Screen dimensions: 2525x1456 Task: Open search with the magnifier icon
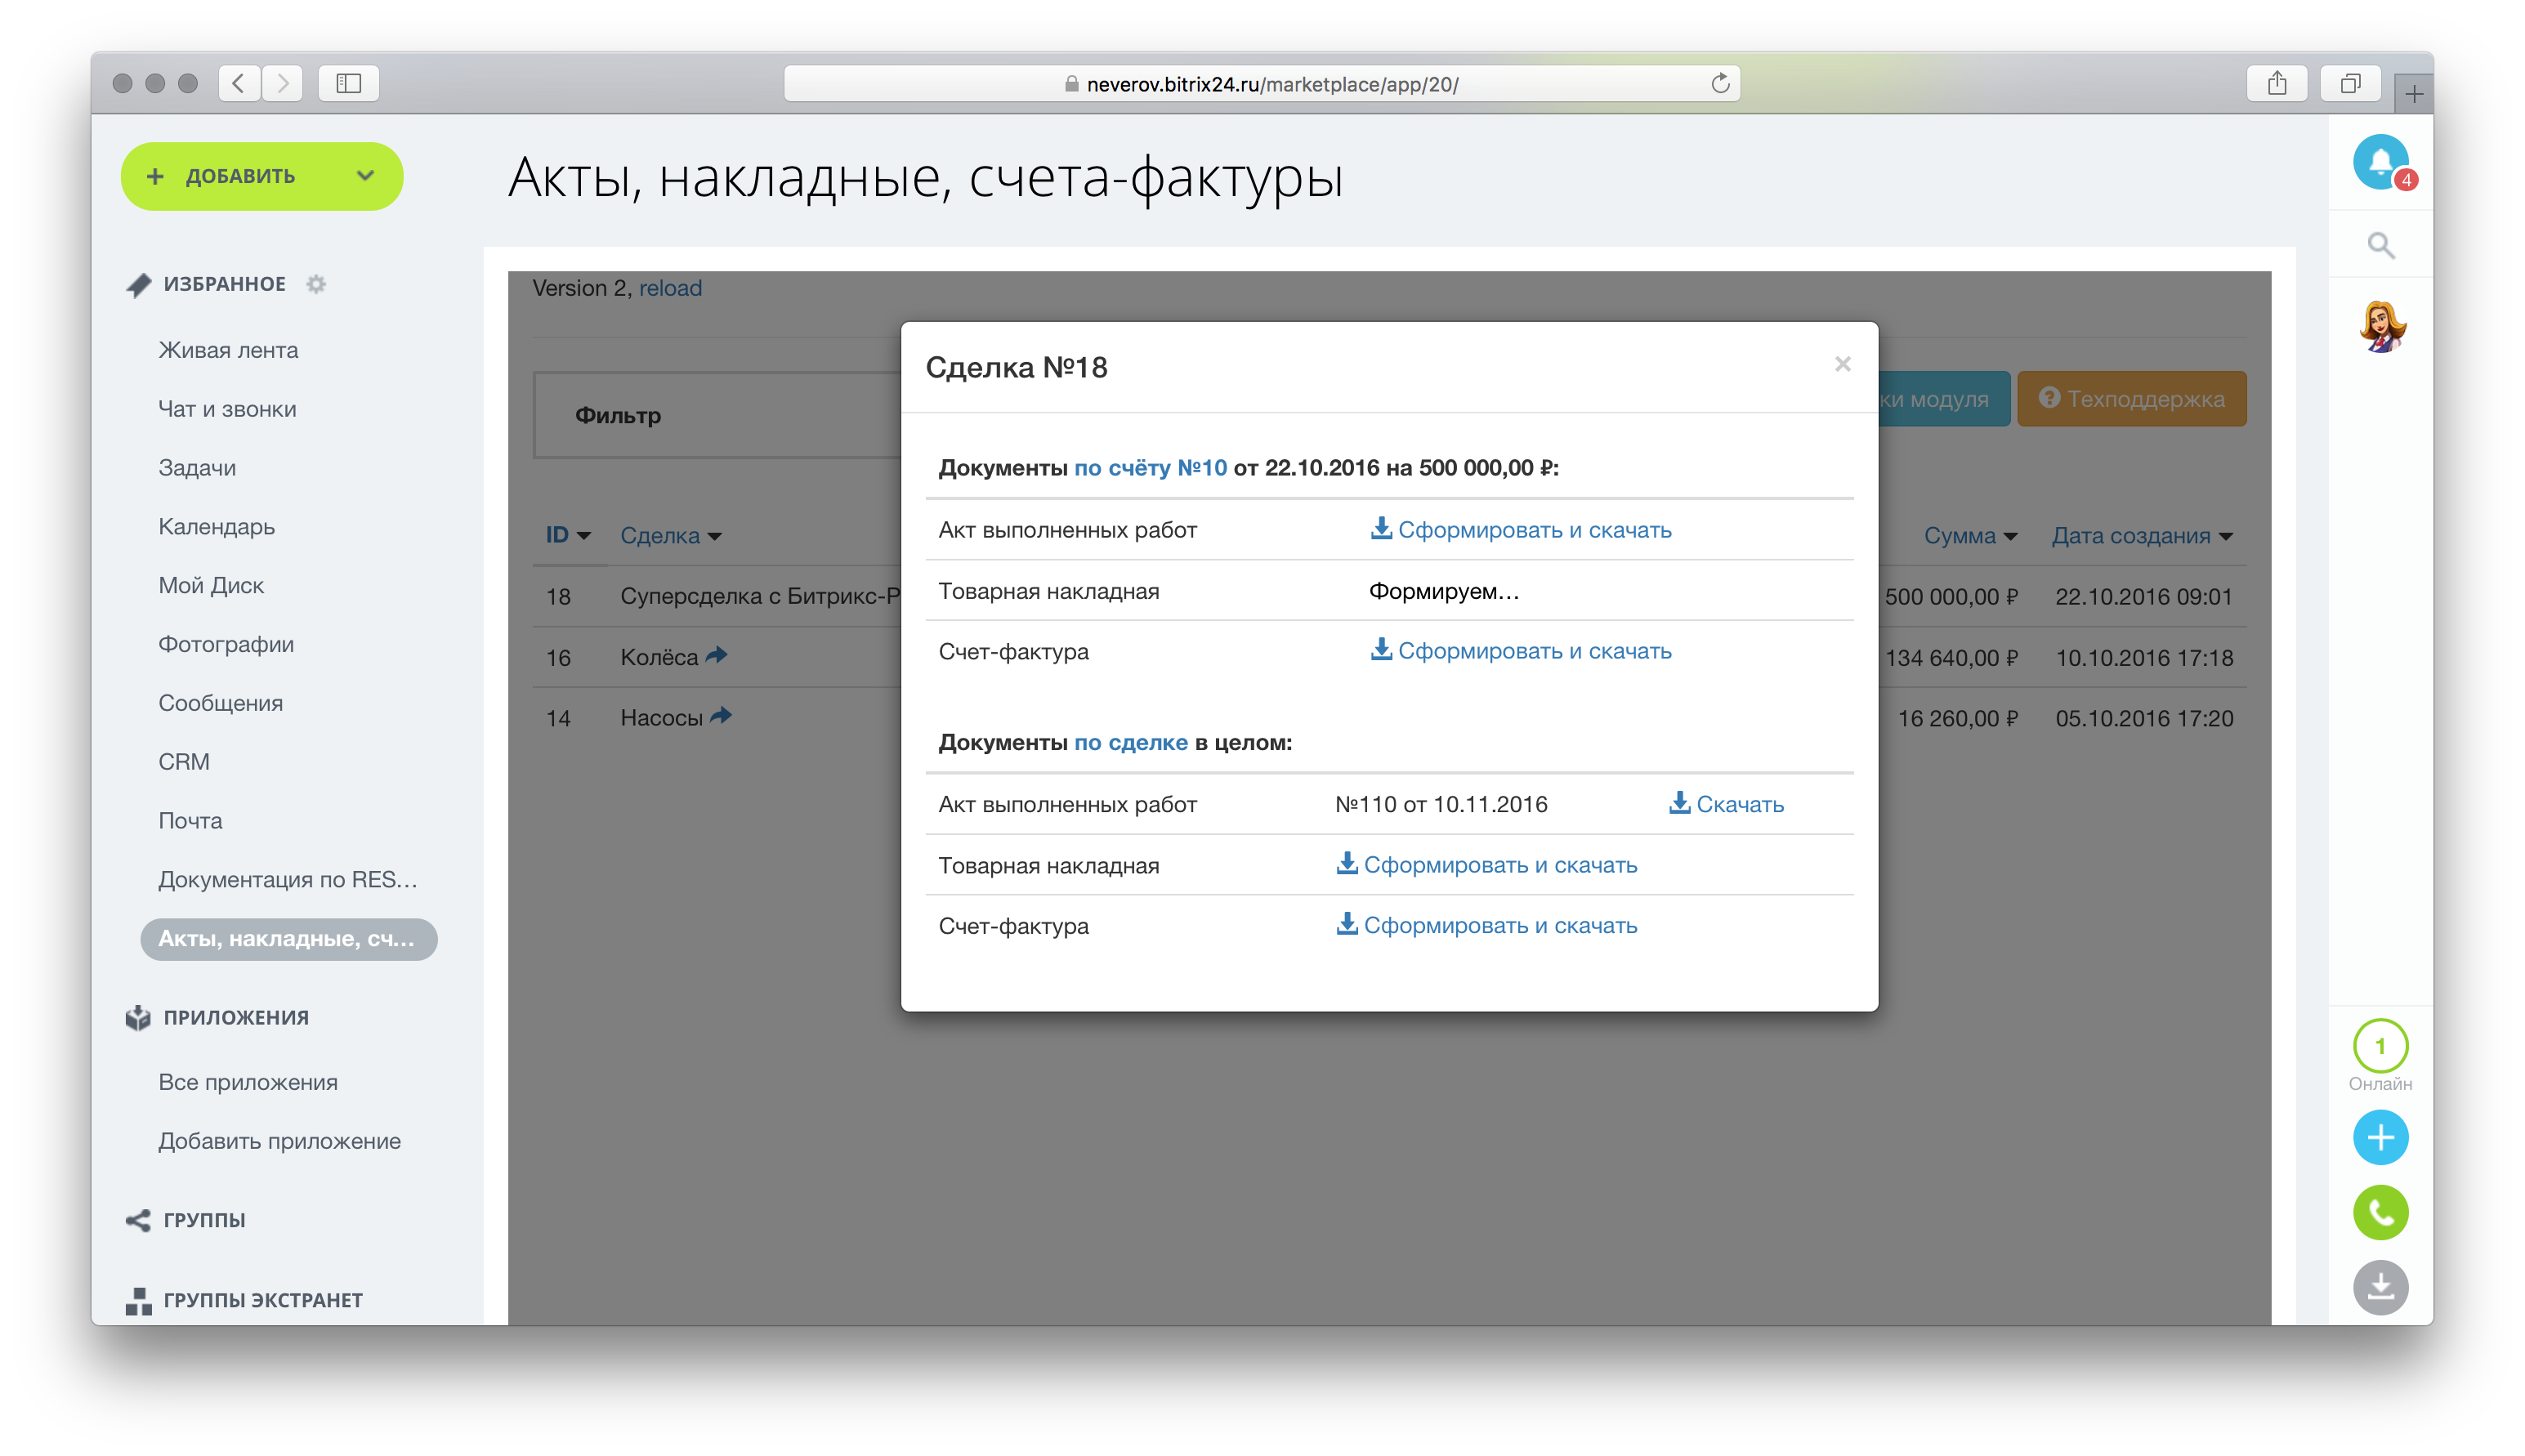click(2380, 245)
